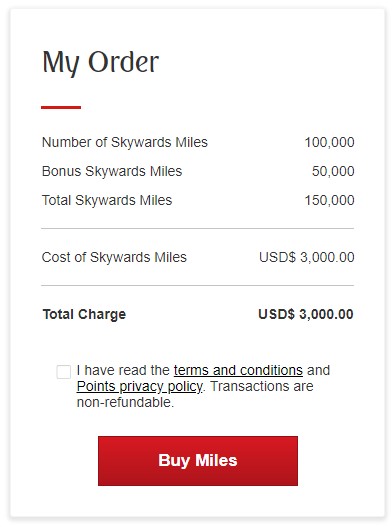Click the Total Skywards Miles label
This screenshot has height=527, width=392.
coord(107,200)
